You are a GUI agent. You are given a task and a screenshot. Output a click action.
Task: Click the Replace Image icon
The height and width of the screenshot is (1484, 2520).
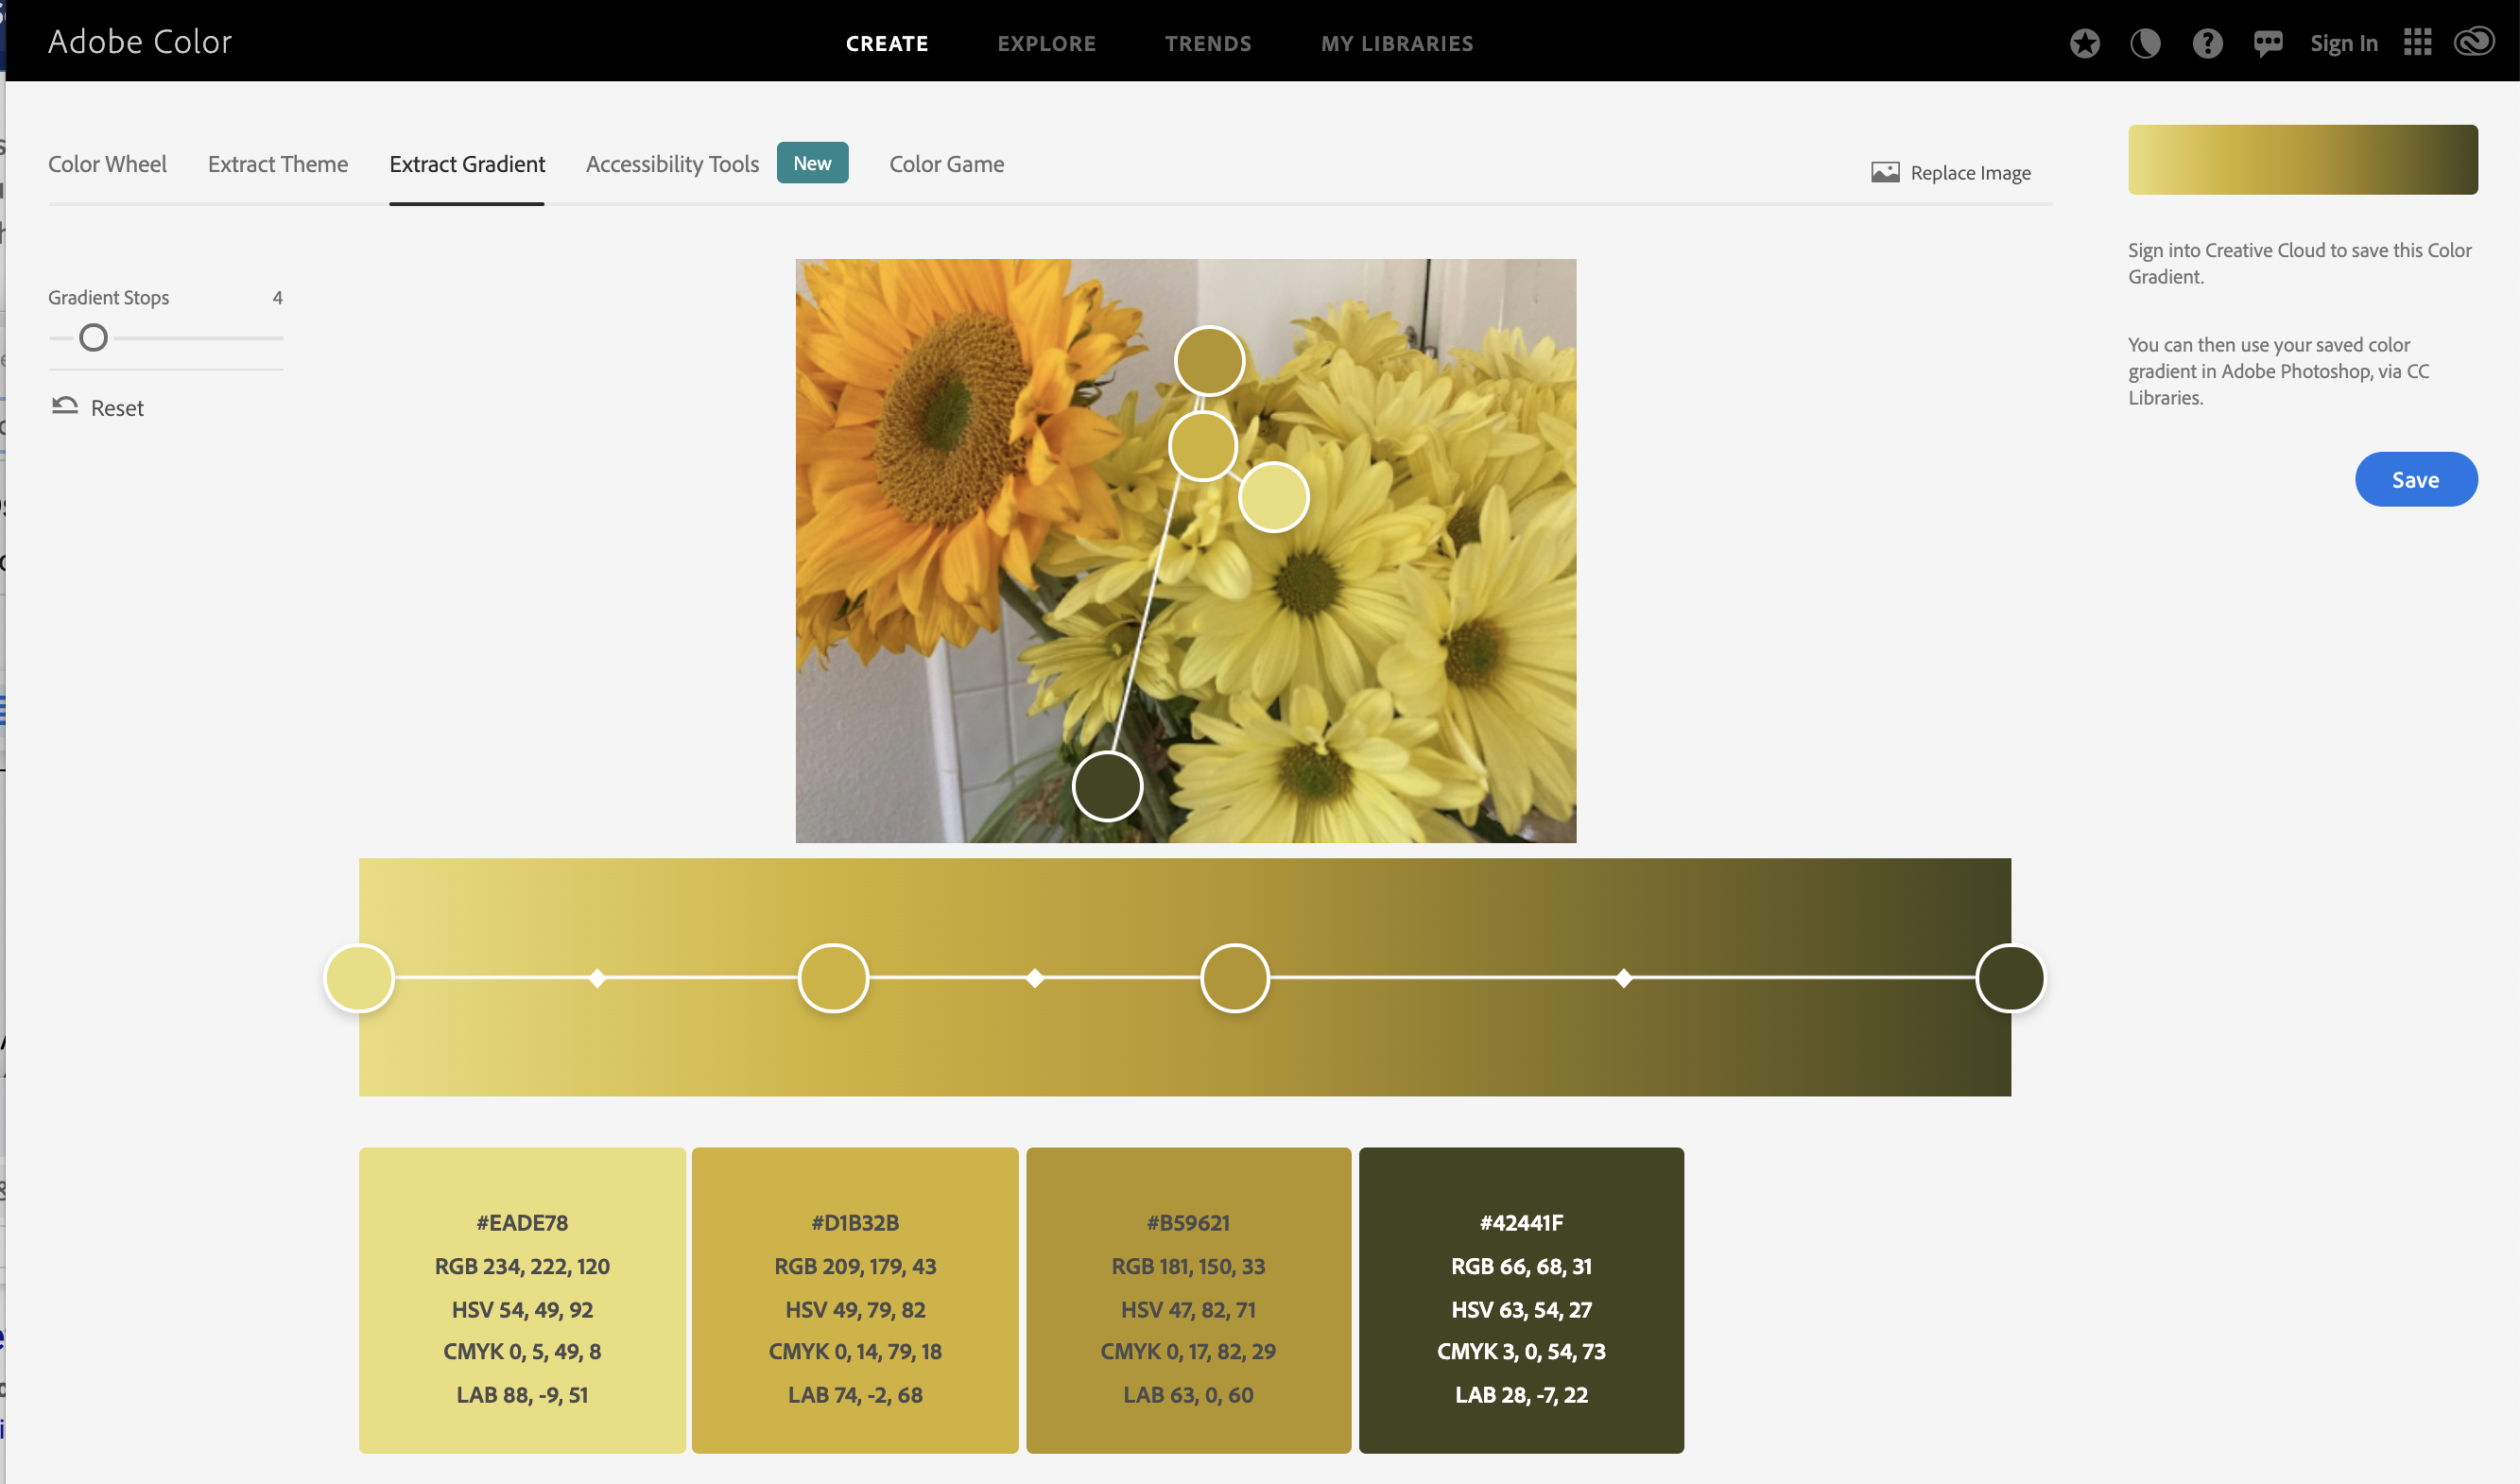click(1886, 171)
